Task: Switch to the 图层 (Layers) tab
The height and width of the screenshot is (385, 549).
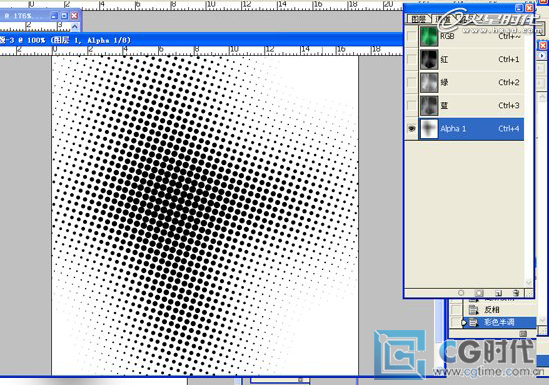Action: click(418, 19)
